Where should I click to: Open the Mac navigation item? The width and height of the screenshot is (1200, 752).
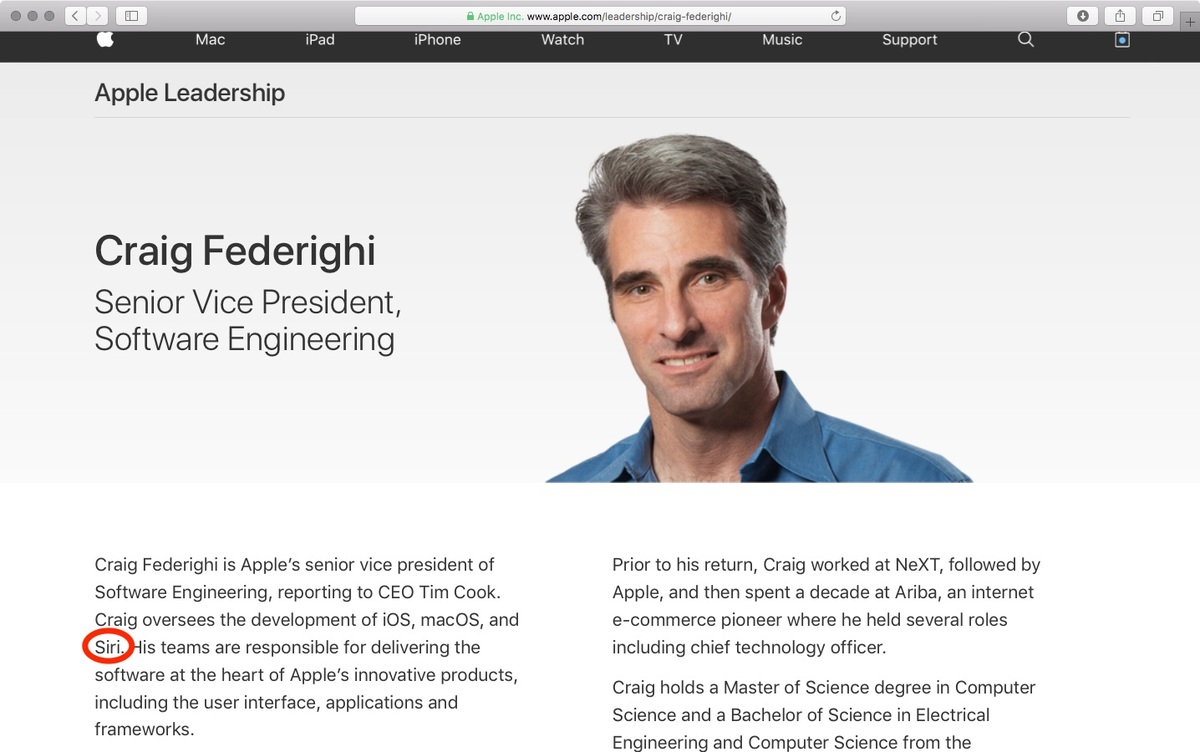coord(210,40)
